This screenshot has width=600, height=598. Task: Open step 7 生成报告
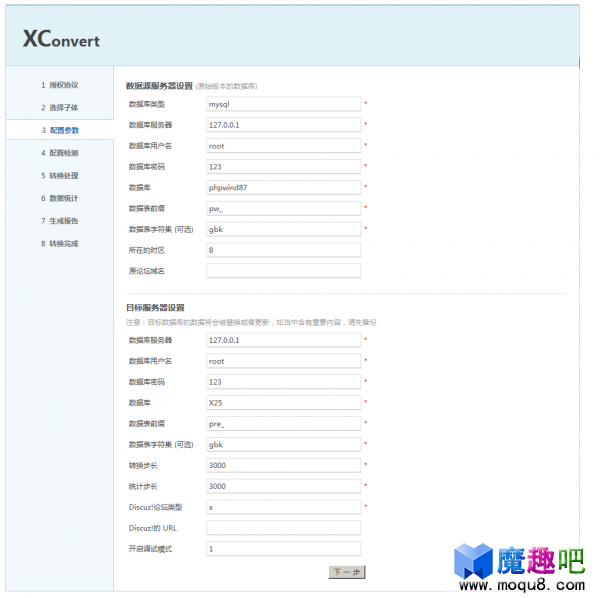point(60,221)
